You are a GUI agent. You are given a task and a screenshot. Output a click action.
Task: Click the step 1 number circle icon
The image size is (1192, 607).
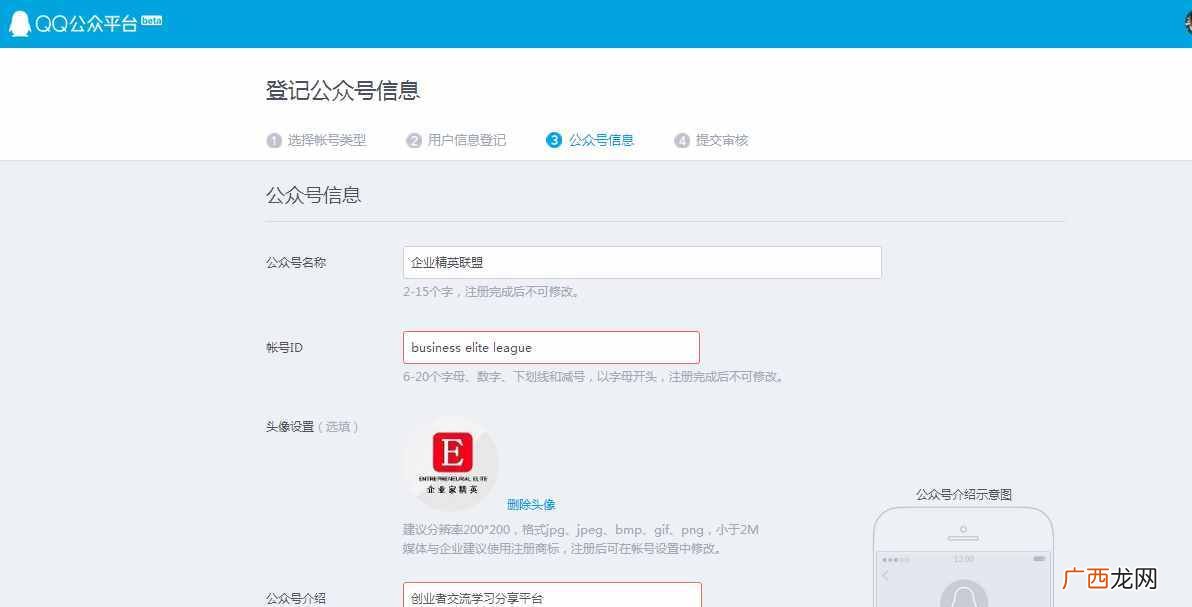(274, 141)
